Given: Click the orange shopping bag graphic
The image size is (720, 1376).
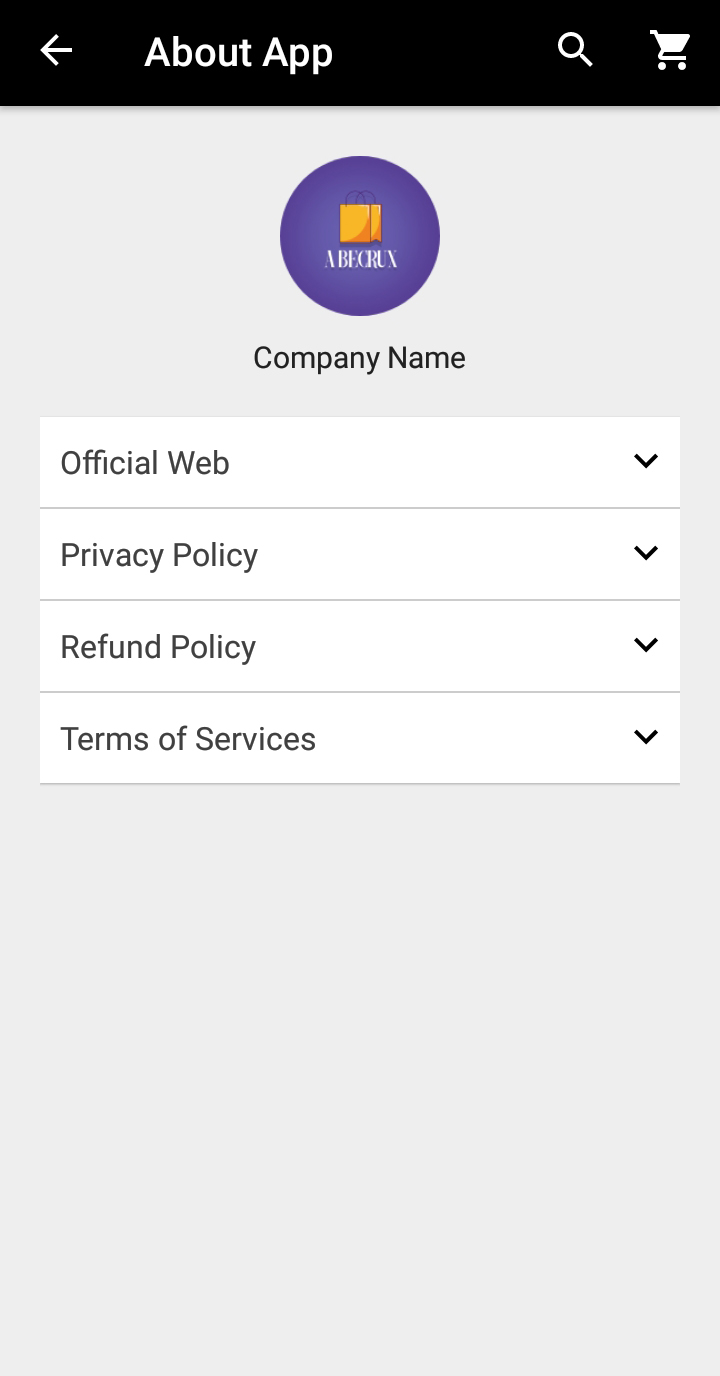Looking at the screenshot, I should [360, 220].
